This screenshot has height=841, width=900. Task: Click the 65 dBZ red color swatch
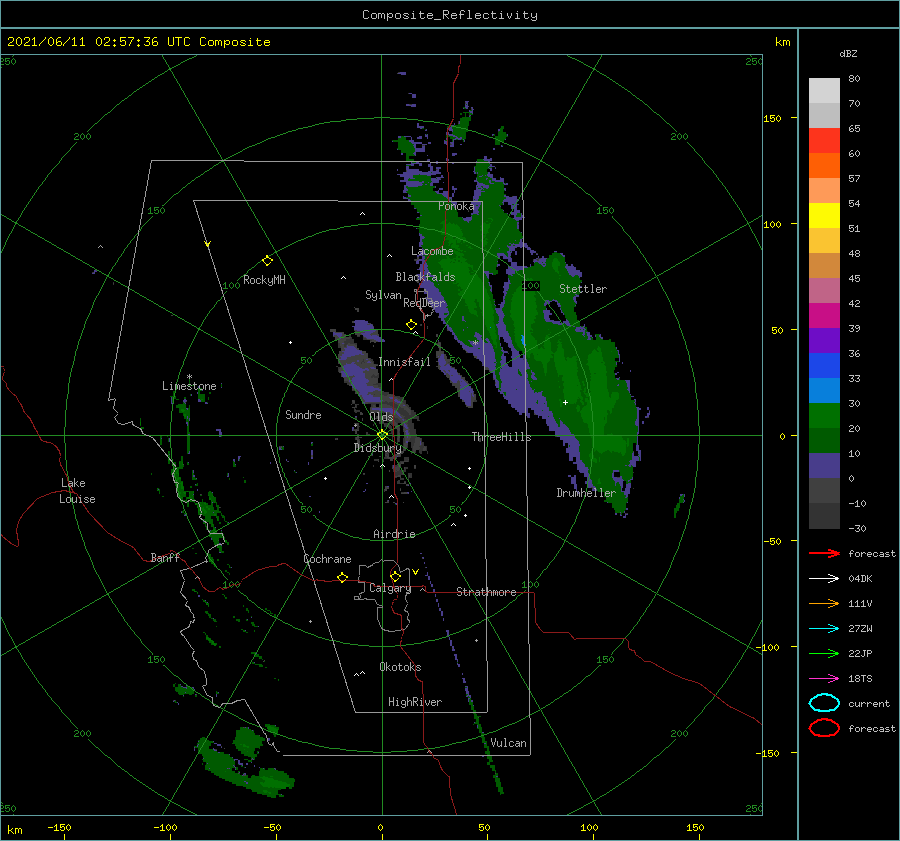coord(824,141)
